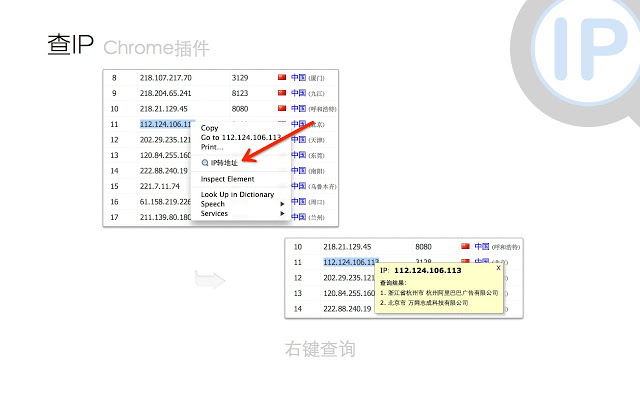Image resolution: width=640 pixels, height=400 pixels.
Task: Click 202.29.235.121 in the popup table
Action: click(x=349, y=278)
